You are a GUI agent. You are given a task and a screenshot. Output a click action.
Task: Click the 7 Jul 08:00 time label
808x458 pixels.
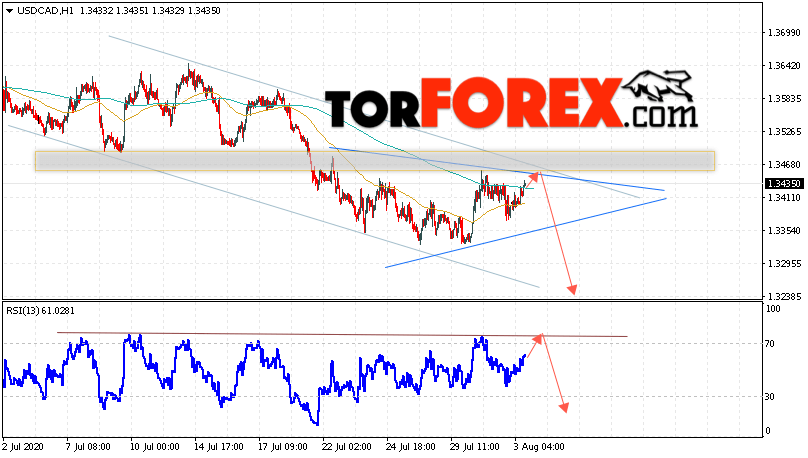pyautogui.click(x=88, y=447)
